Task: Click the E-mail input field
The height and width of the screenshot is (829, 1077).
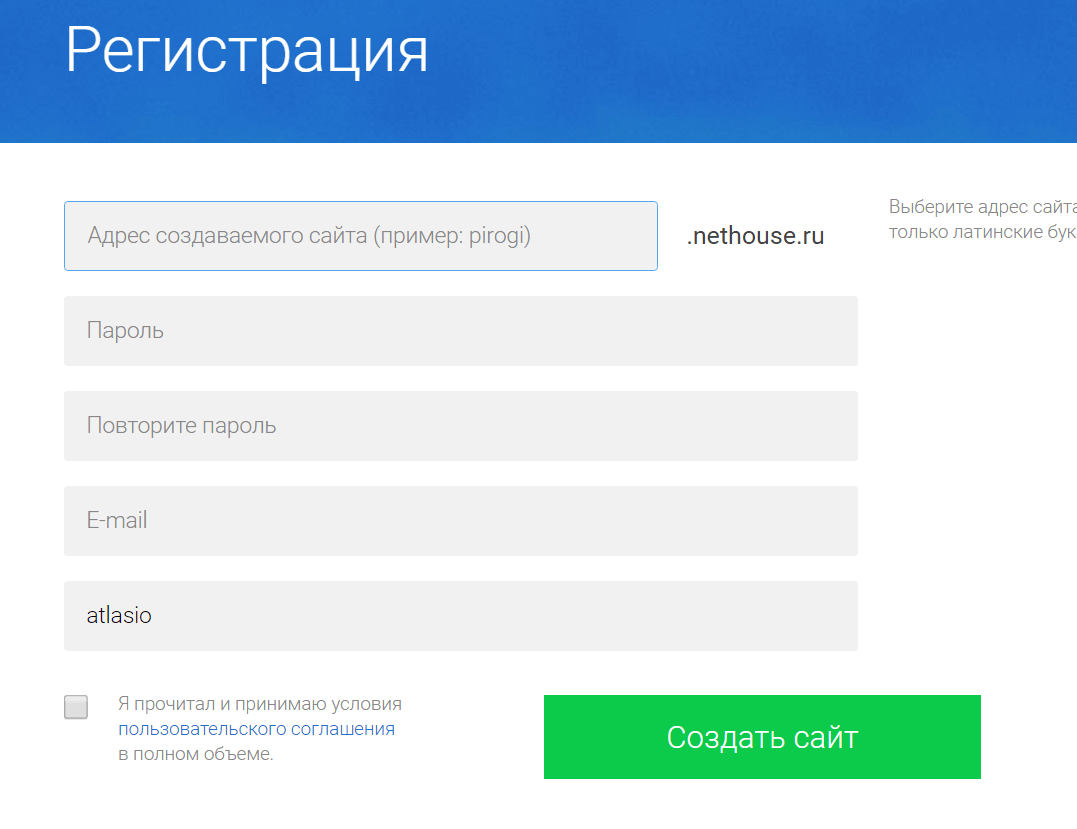Action: click(x=460, y=521)
